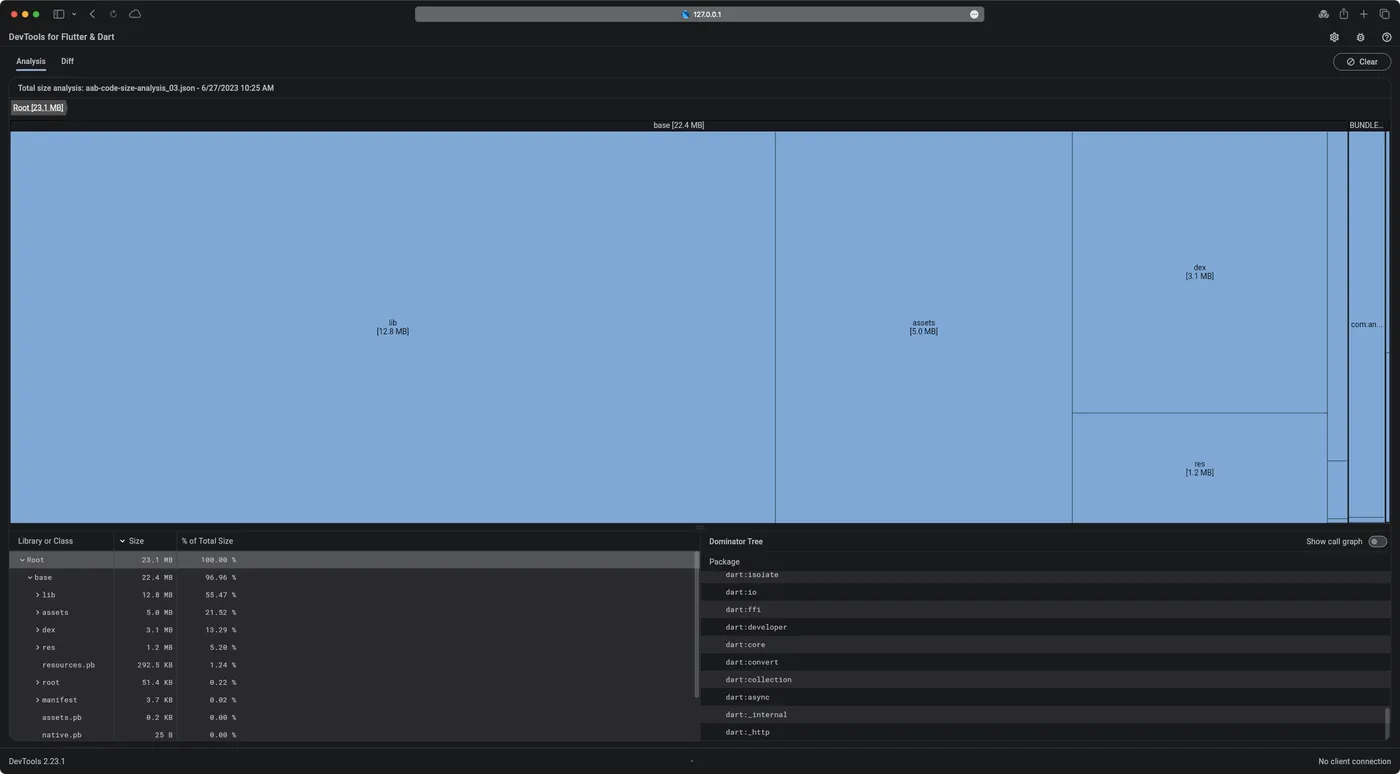Click the privacy extension icon in the Safari toolbar
This screenshot has width=1400, height=774.
coord(1323,14)
